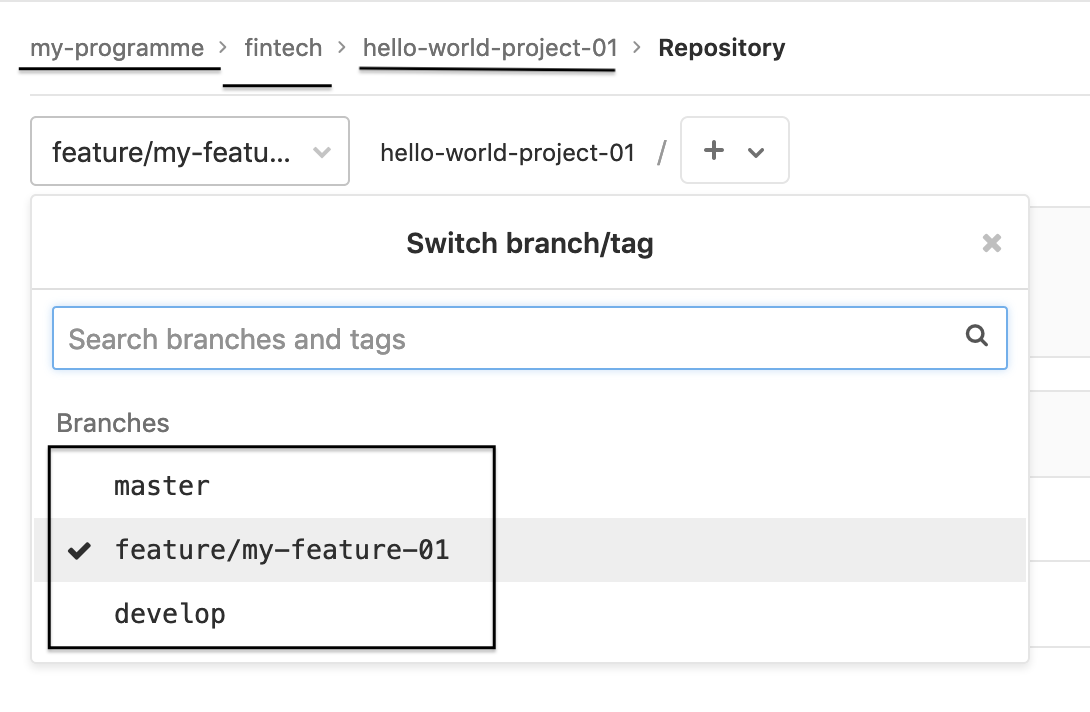The height and width of the screenshot is (712, 1090).
Task: Open the feature/my-featu... branch selector
Action: pyautogui.click(x=172, y=152)
